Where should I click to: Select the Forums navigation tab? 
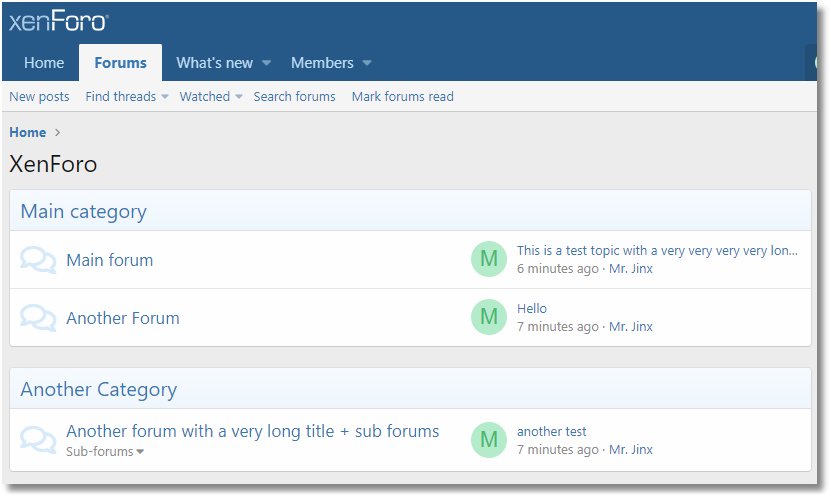(x=120, y=63)
